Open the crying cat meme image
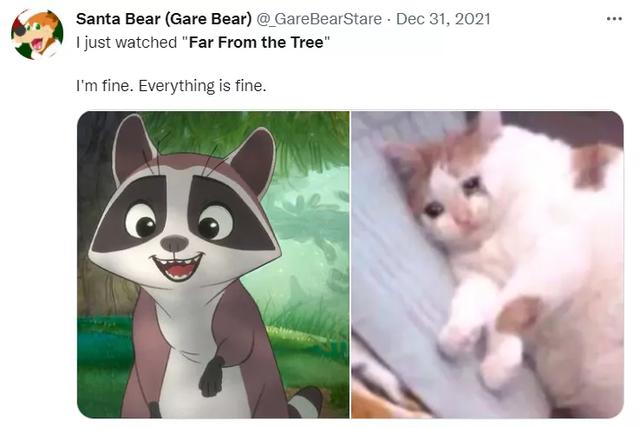640x428 pixels. tap(487, 264)
